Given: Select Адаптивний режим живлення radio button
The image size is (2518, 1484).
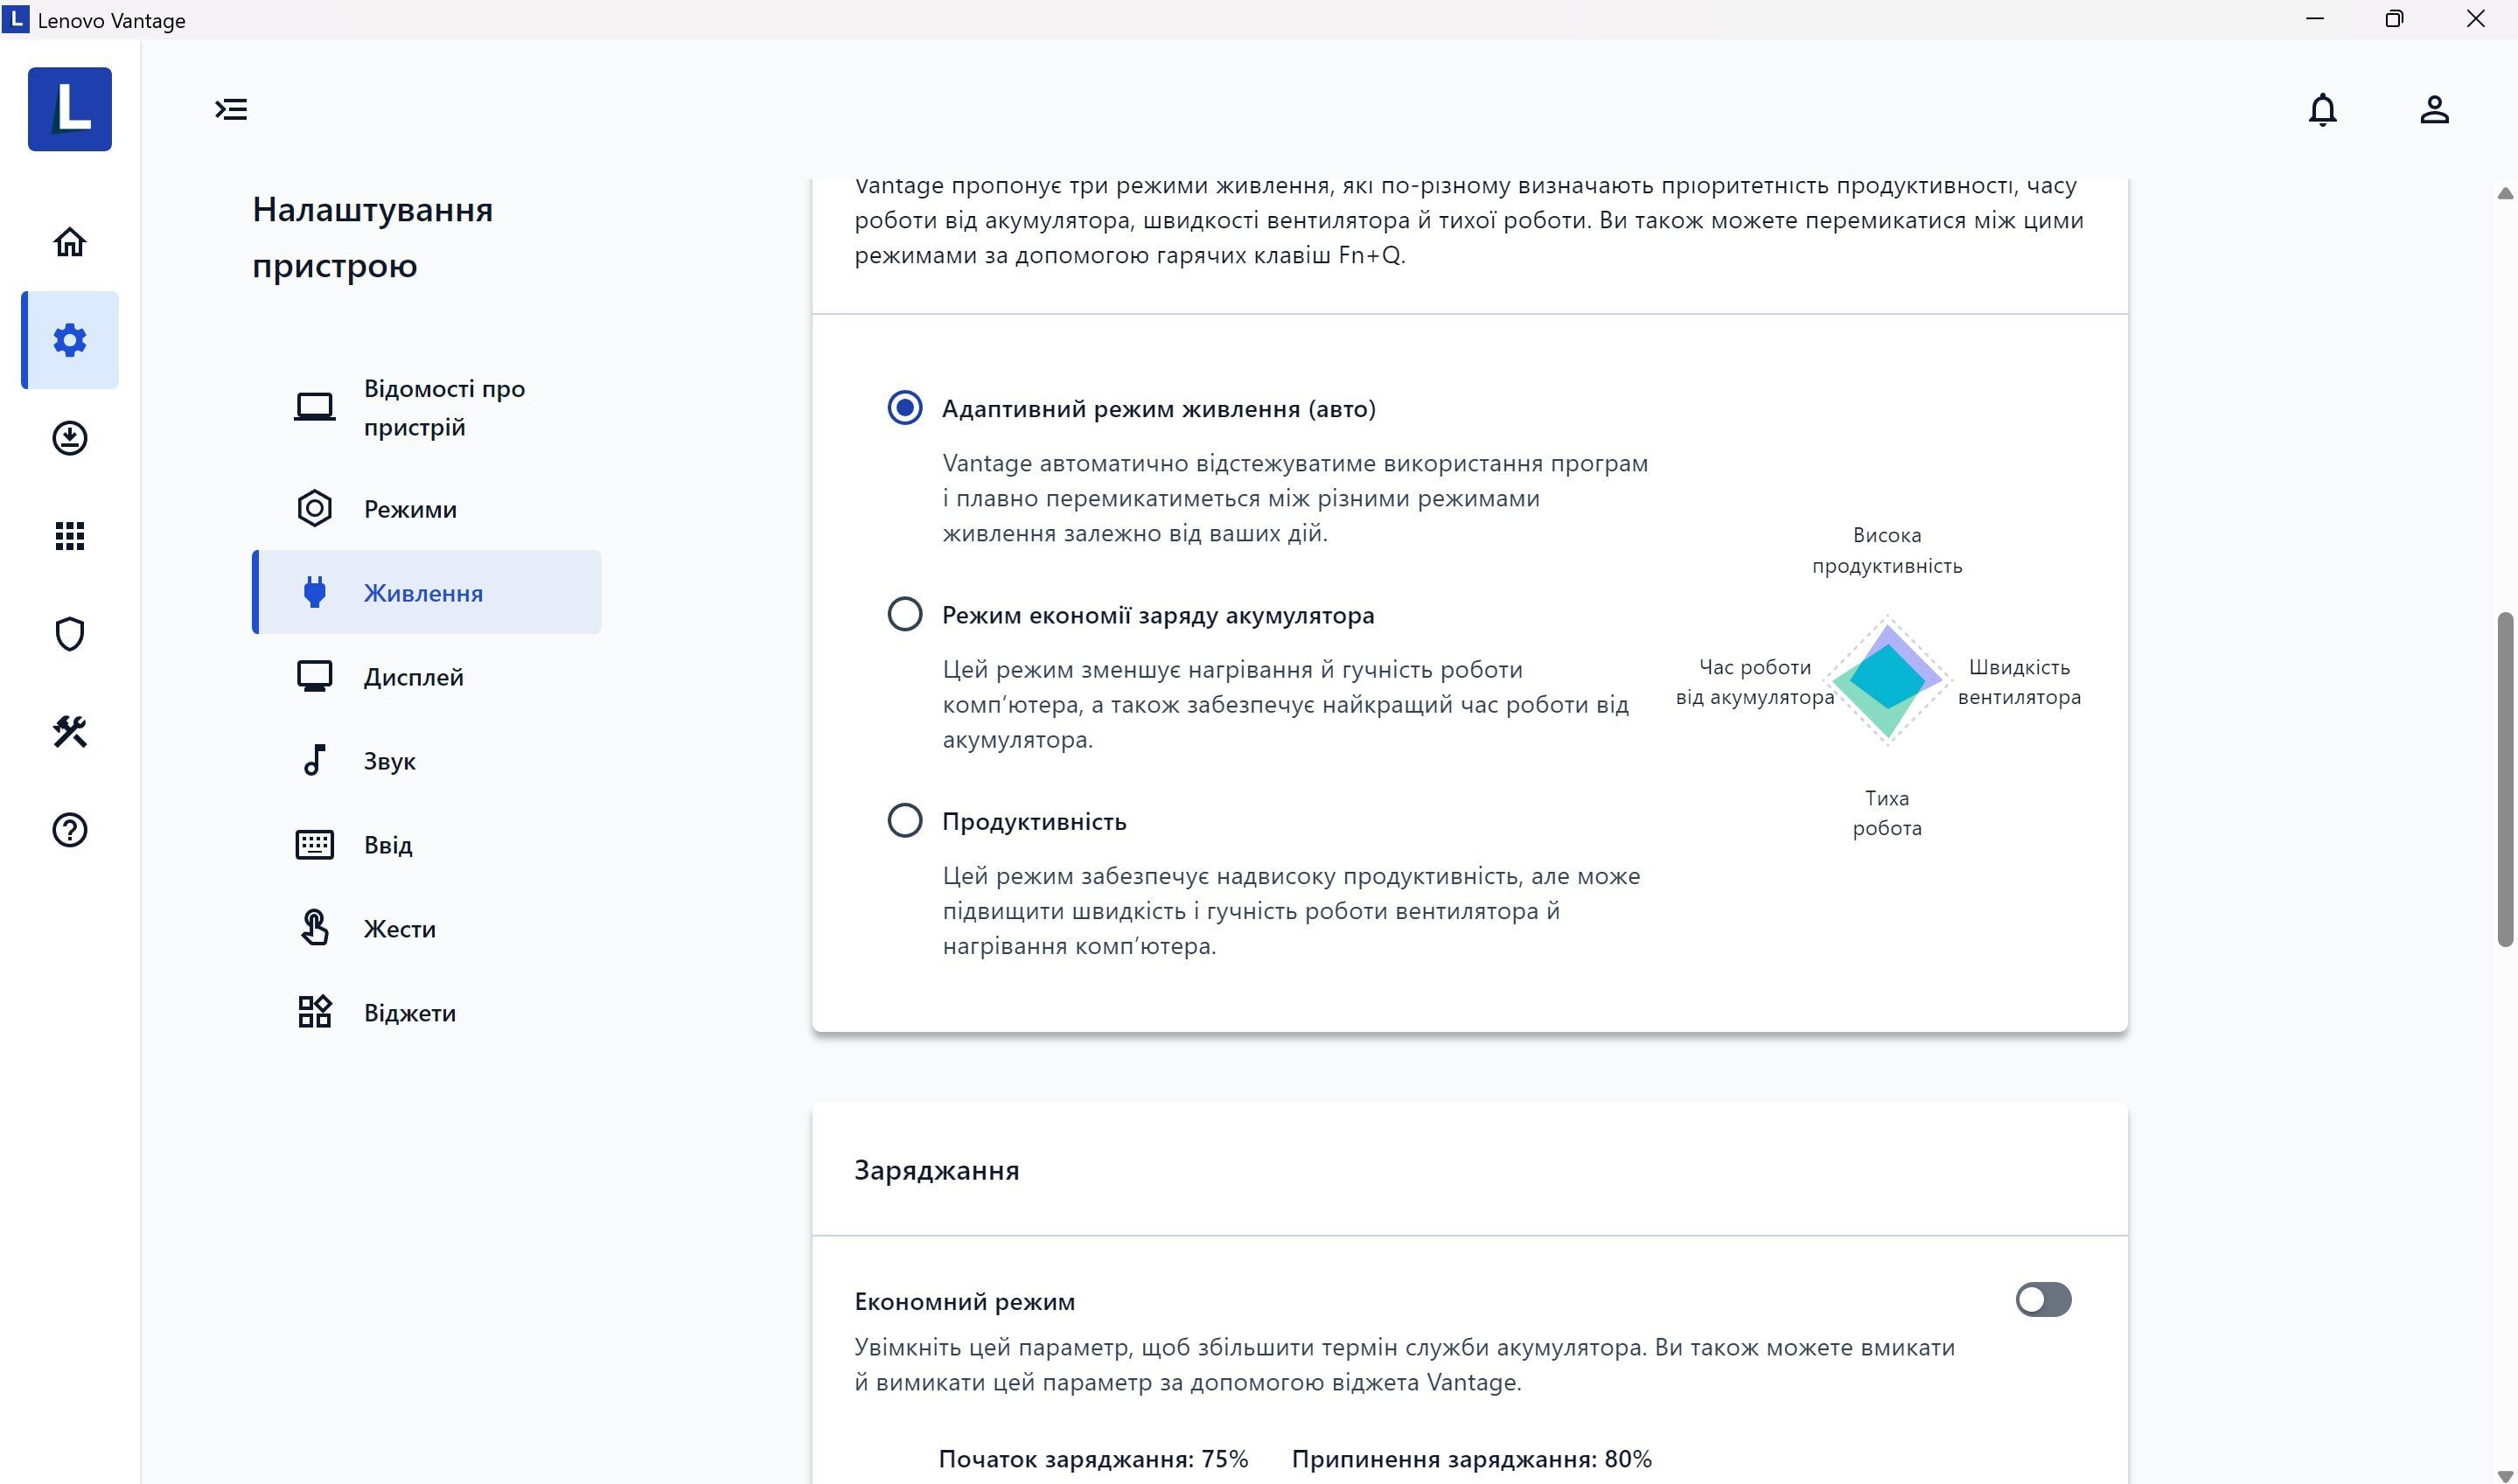Looking at the screenshot, I should click(903, 408).
